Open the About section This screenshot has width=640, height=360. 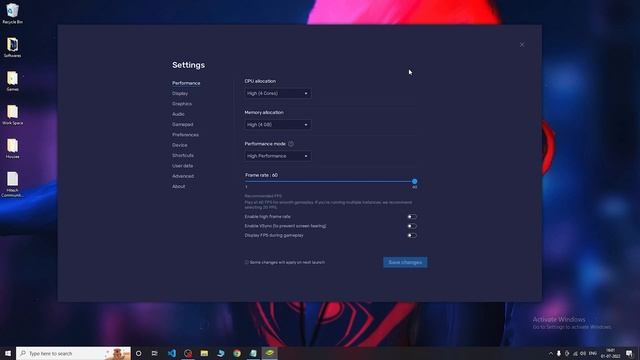click(x=178, y=187)
